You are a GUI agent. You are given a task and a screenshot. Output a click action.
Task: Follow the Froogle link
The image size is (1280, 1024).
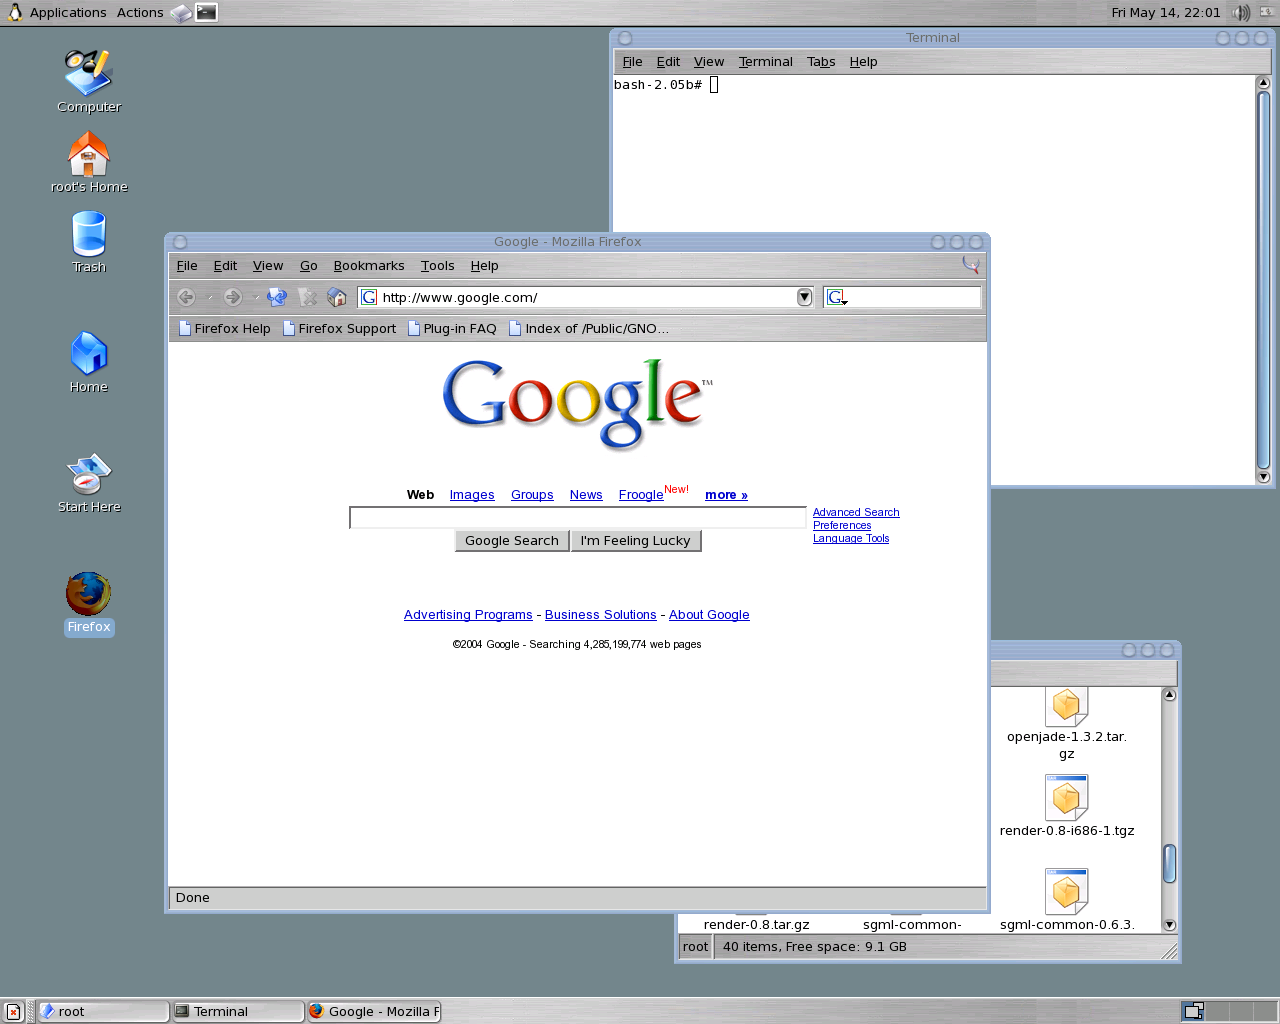(641, 495)
